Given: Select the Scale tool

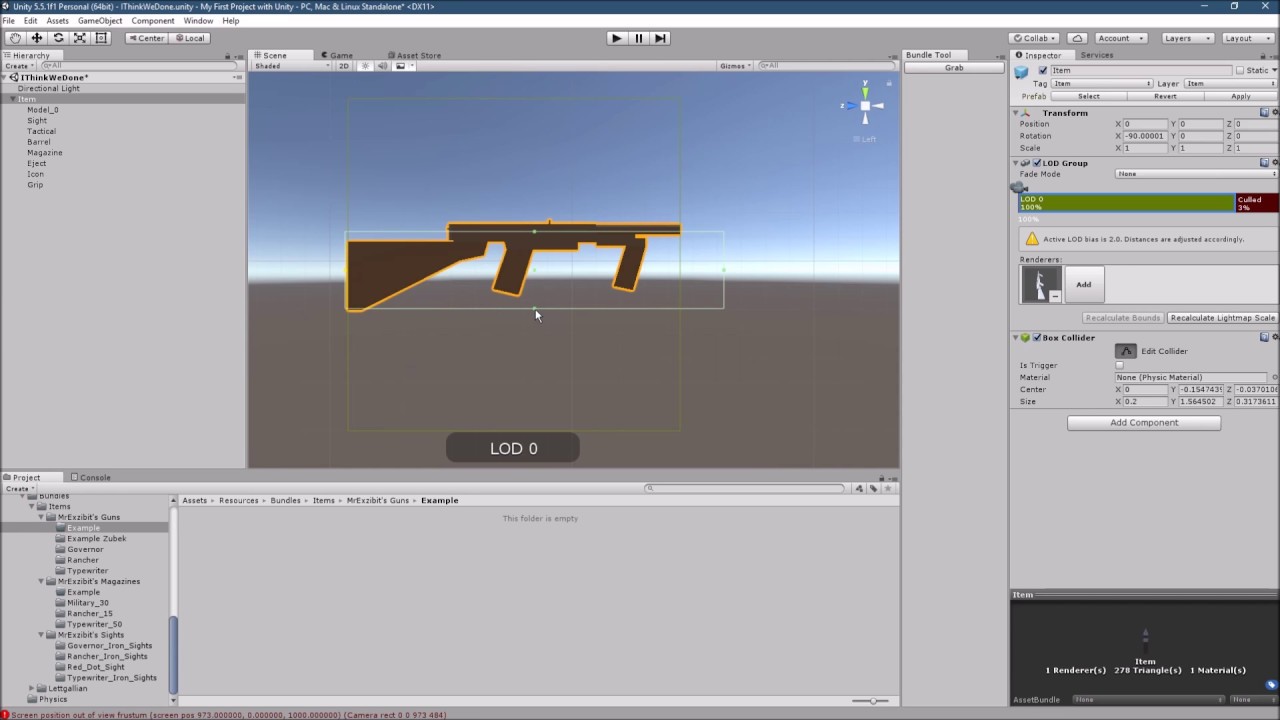Looking at the screenshot, I should [x=80, y=38].
